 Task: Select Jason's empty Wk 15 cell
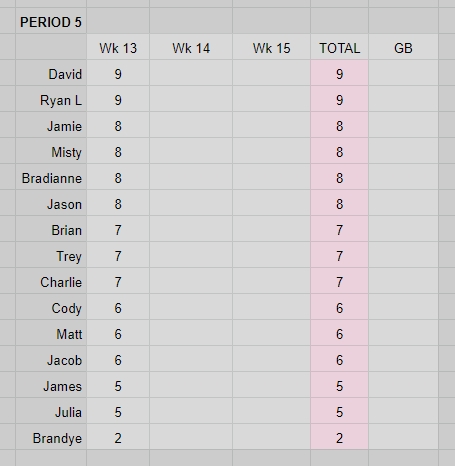click(272, 203)
